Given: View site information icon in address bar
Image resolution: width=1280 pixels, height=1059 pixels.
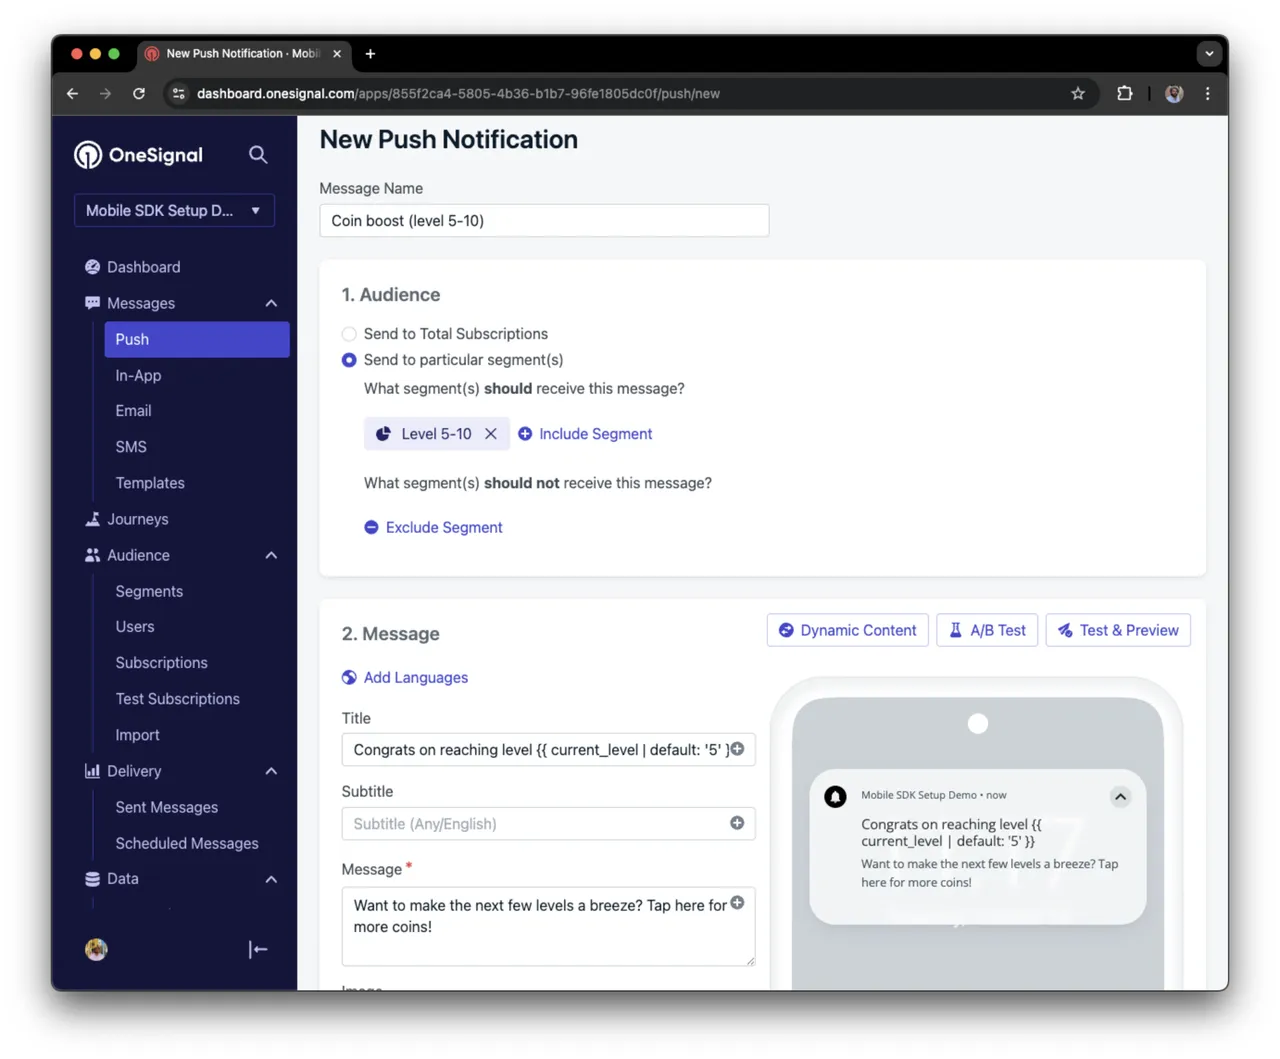Looking at the screenshot, I should coord(178,93).
